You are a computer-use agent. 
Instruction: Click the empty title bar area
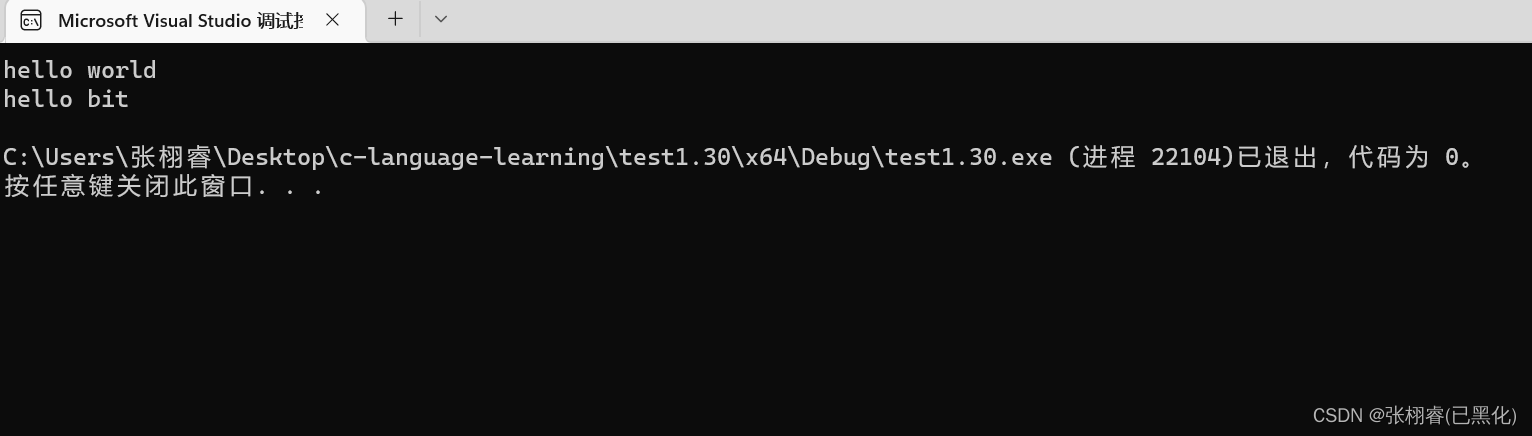point(950,20)
